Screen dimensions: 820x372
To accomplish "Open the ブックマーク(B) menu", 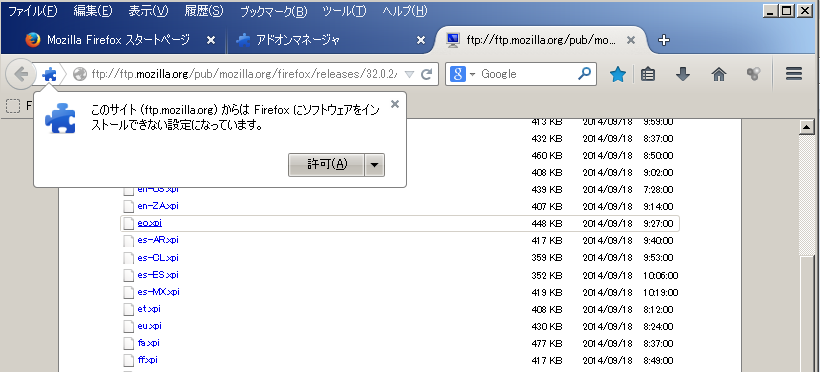I will [x=273, y=11].
